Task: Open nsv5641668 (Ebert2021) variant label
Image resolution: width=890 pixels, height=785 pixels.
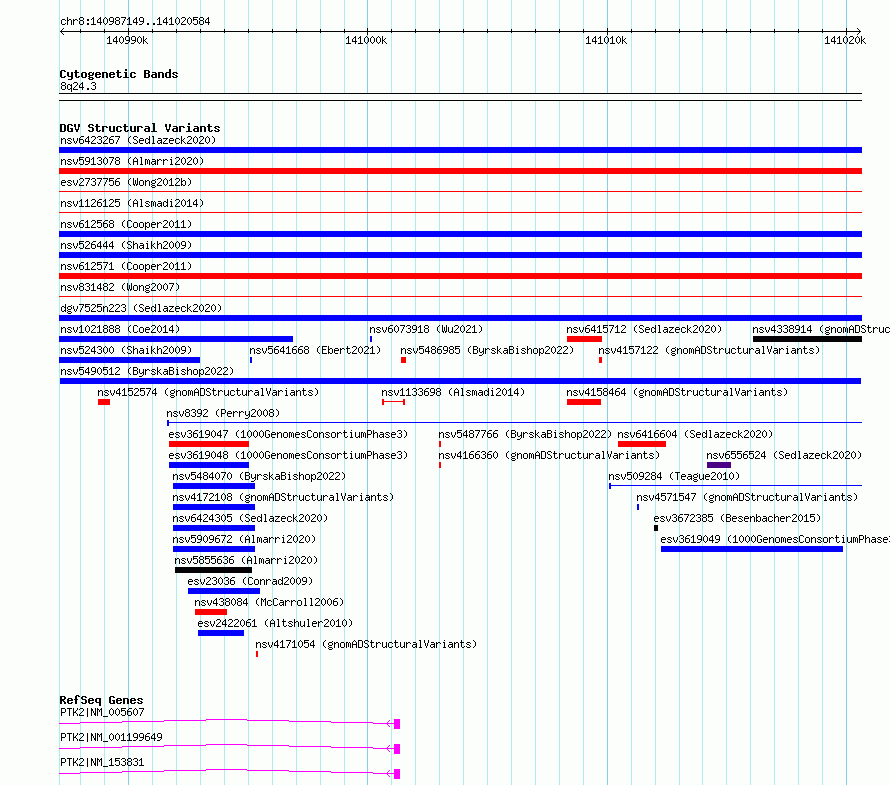Action: tap(315, 350)
